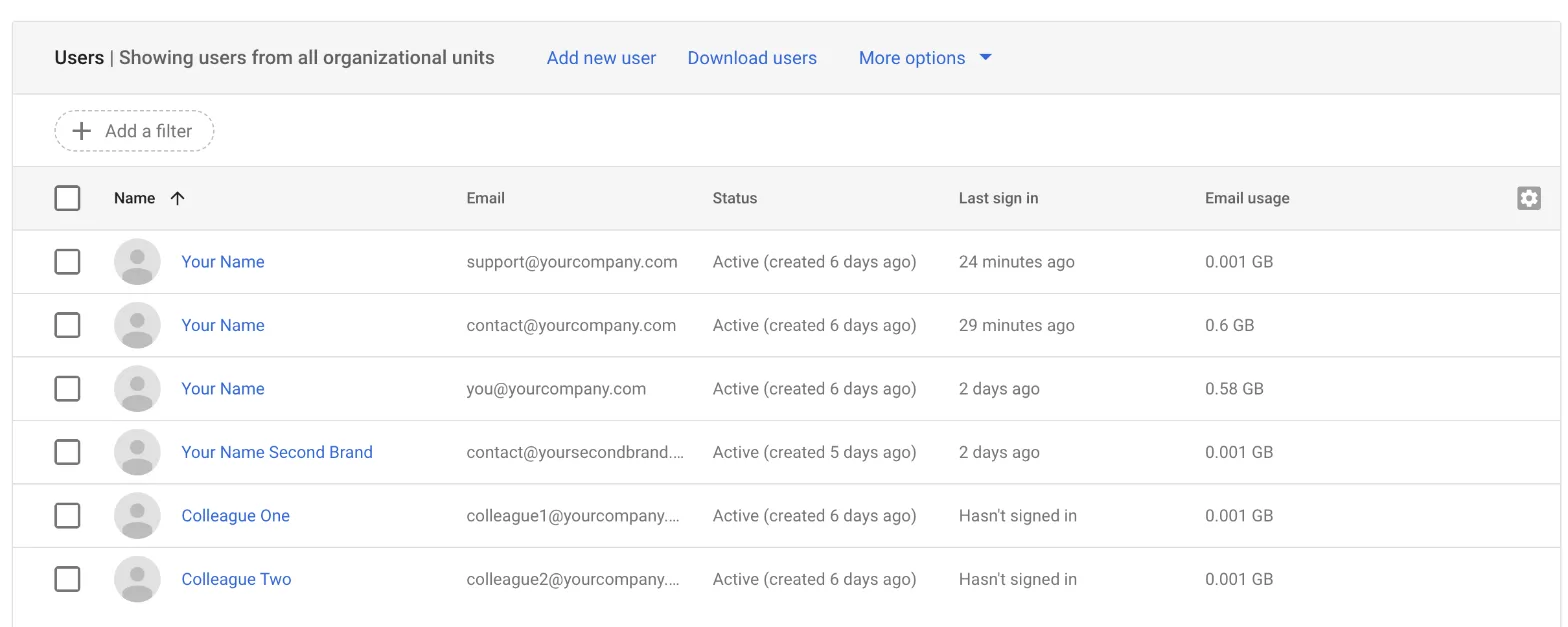The image size is (1568, 627).
Task: Open Your Name user for contact@yourcompany.com
Action: tap(223, 325)
